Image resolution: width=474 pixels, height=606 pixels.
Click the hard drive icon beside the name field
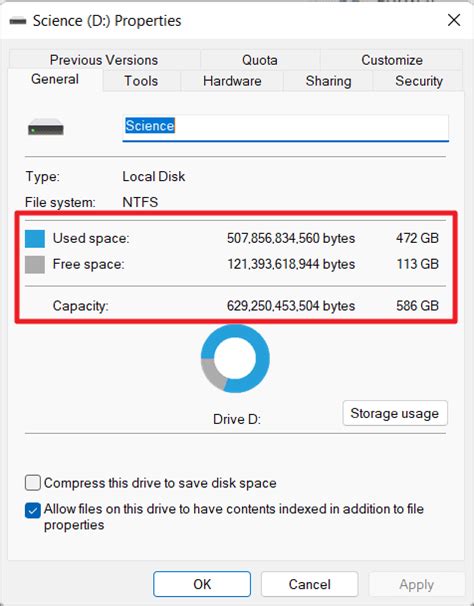(x=46, y=127)
